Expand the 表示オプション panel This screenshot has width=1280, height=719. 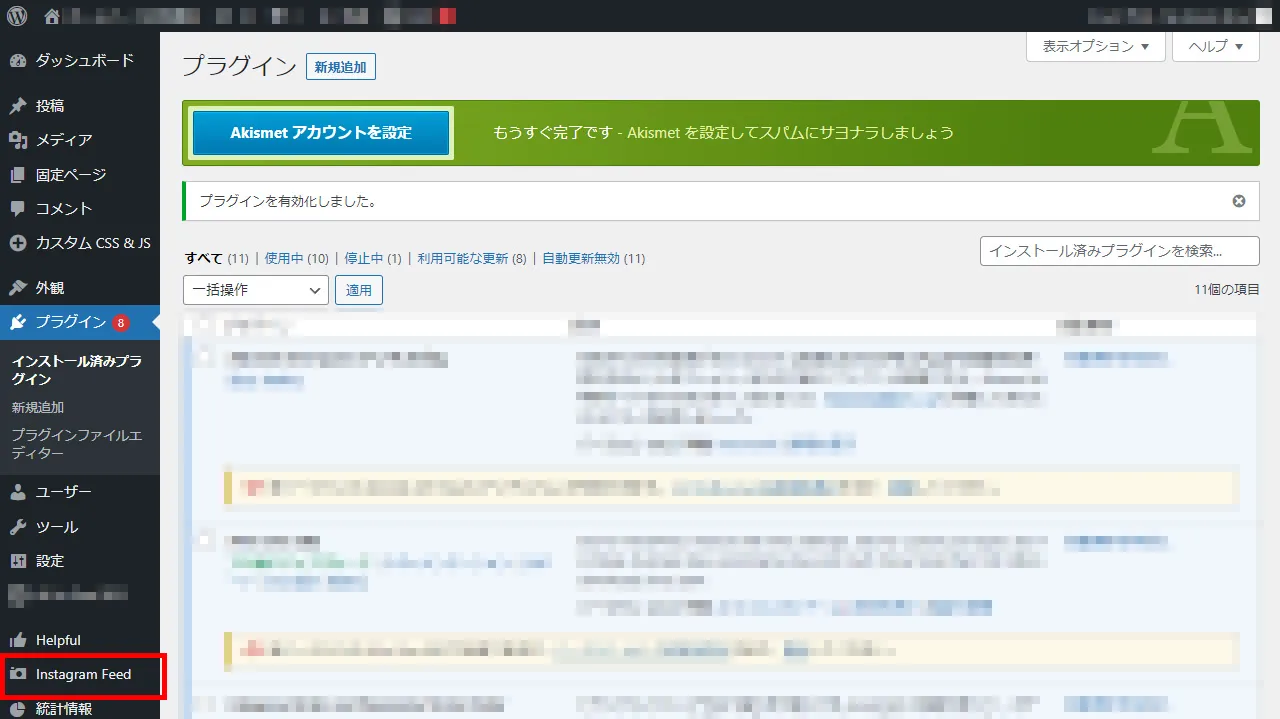pos(1095,46)
